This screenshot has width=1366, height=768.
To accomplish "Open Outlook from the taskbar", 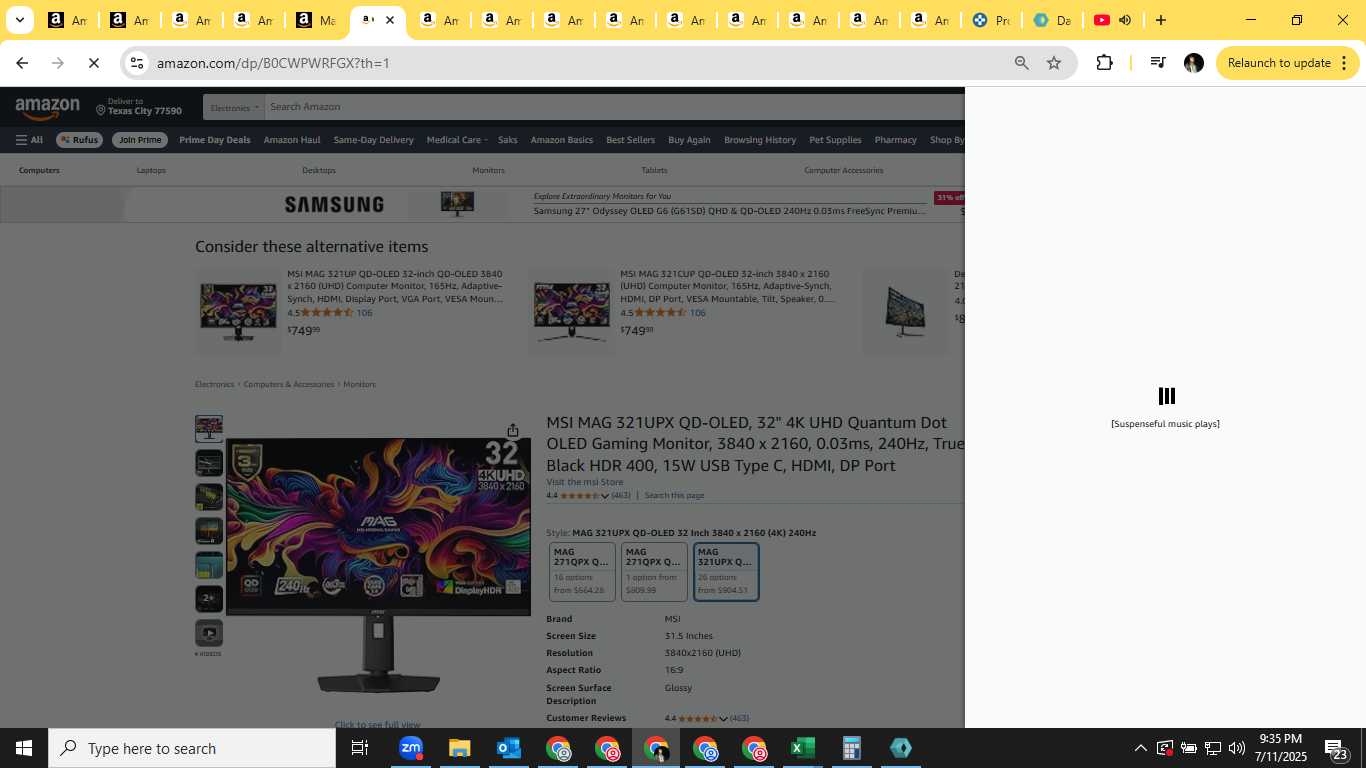I will pyautogui.click(x=509, y=748).
